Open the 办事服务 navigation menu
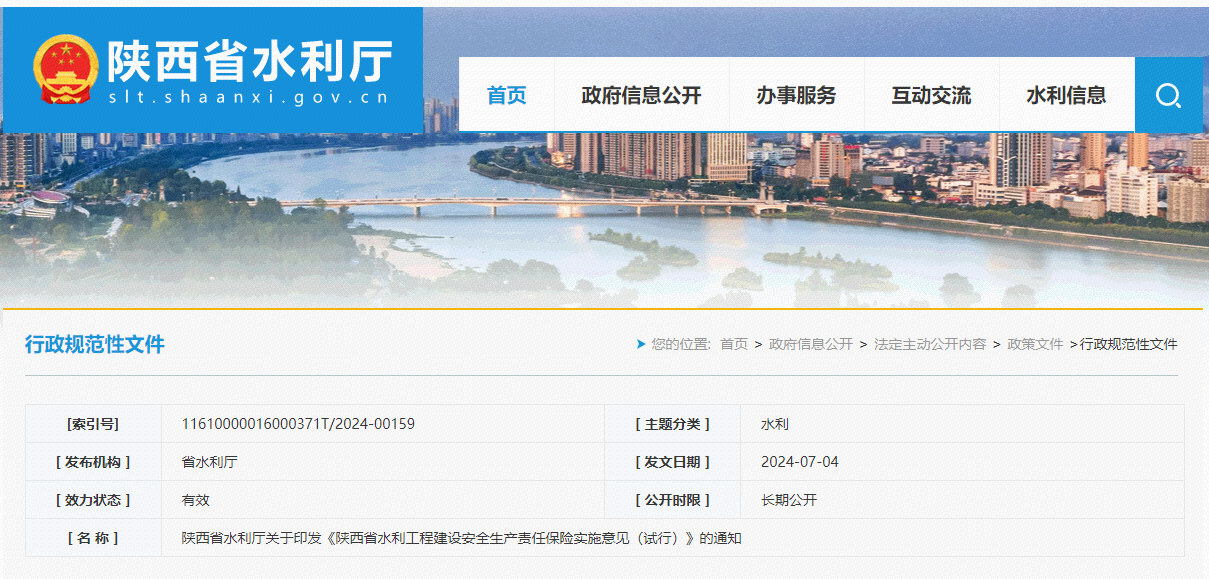Image resolution: width=1209 pixels, height=579 pixels. tap(796, 95)
